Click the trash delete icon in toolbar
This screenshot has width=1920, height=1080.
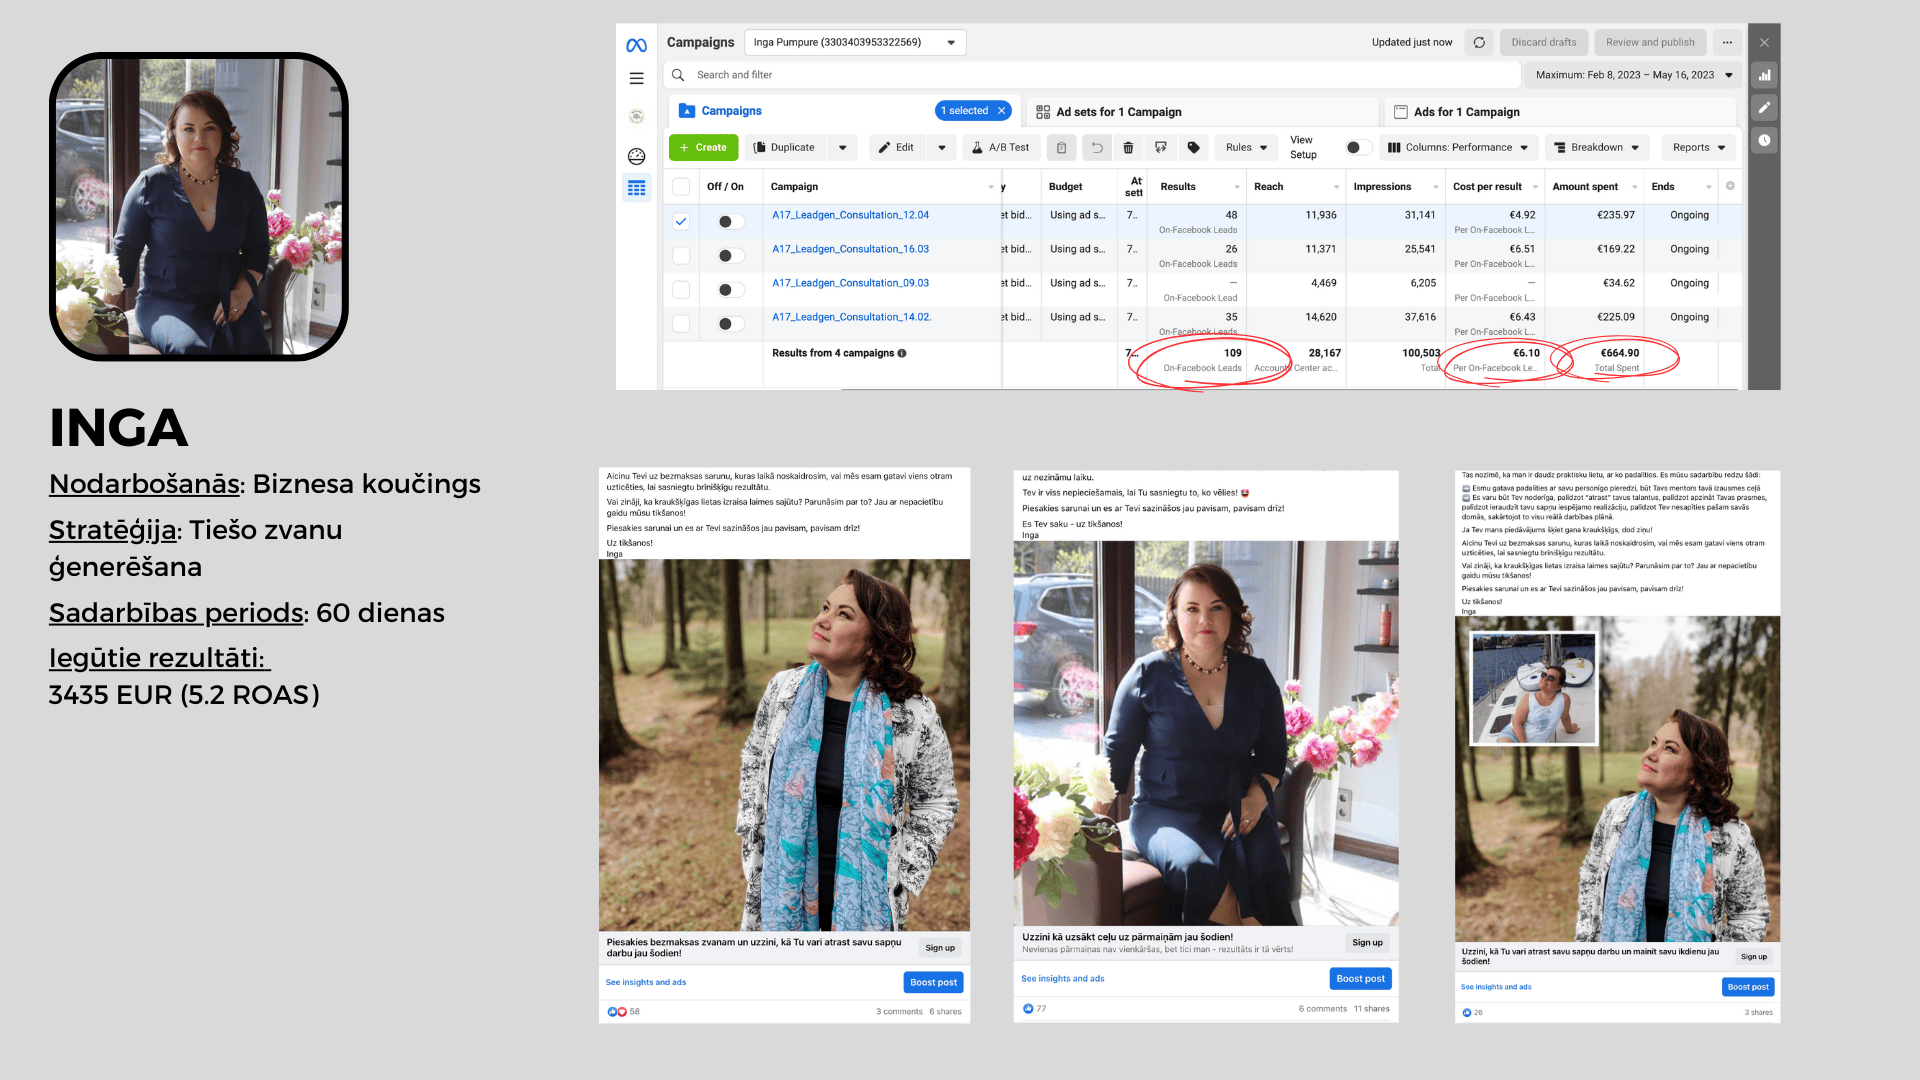[x=1128, y=148]
